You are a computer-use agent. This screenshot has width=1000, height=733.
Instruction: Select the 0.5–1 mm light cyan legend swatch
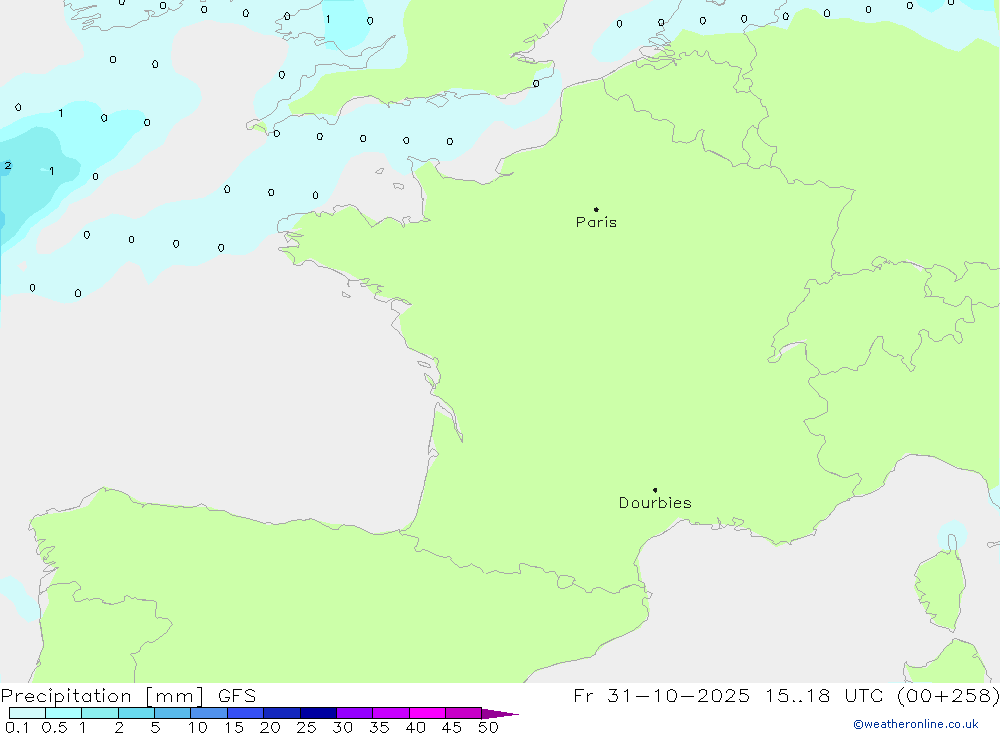click(x=64, y=713)
